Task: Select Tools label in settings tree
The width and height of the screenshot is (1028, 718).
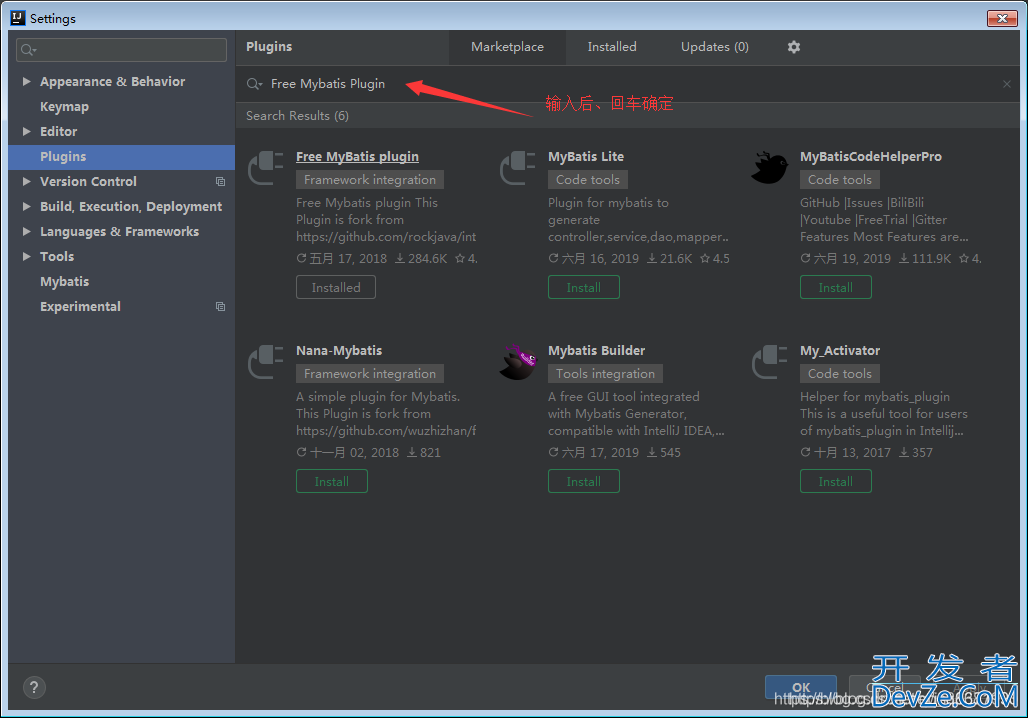Action: [x=57, y=256]
